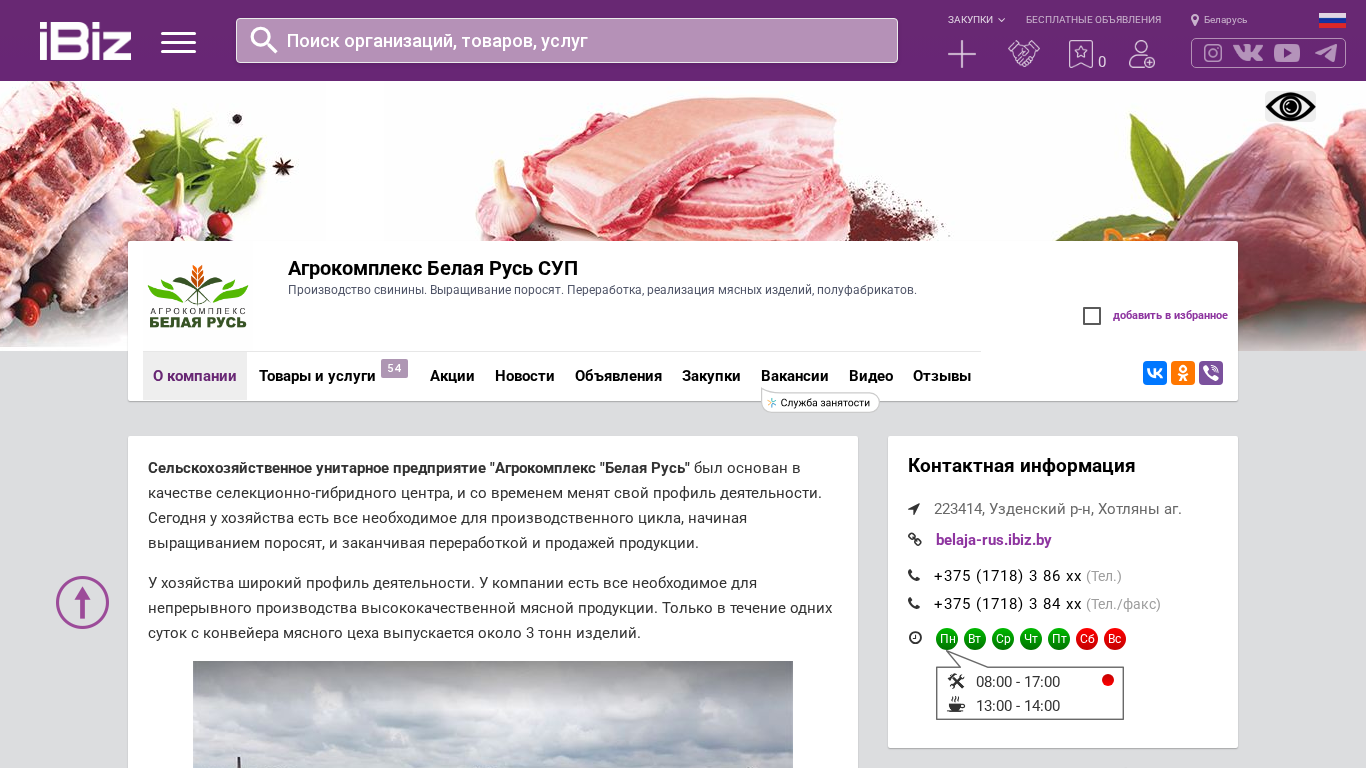Open the iBiz home logo

pos(85,41)
